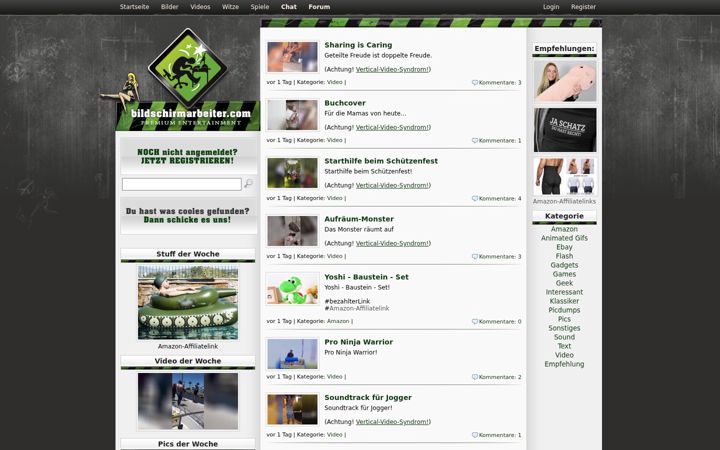Click the search input field

[181, 184]
